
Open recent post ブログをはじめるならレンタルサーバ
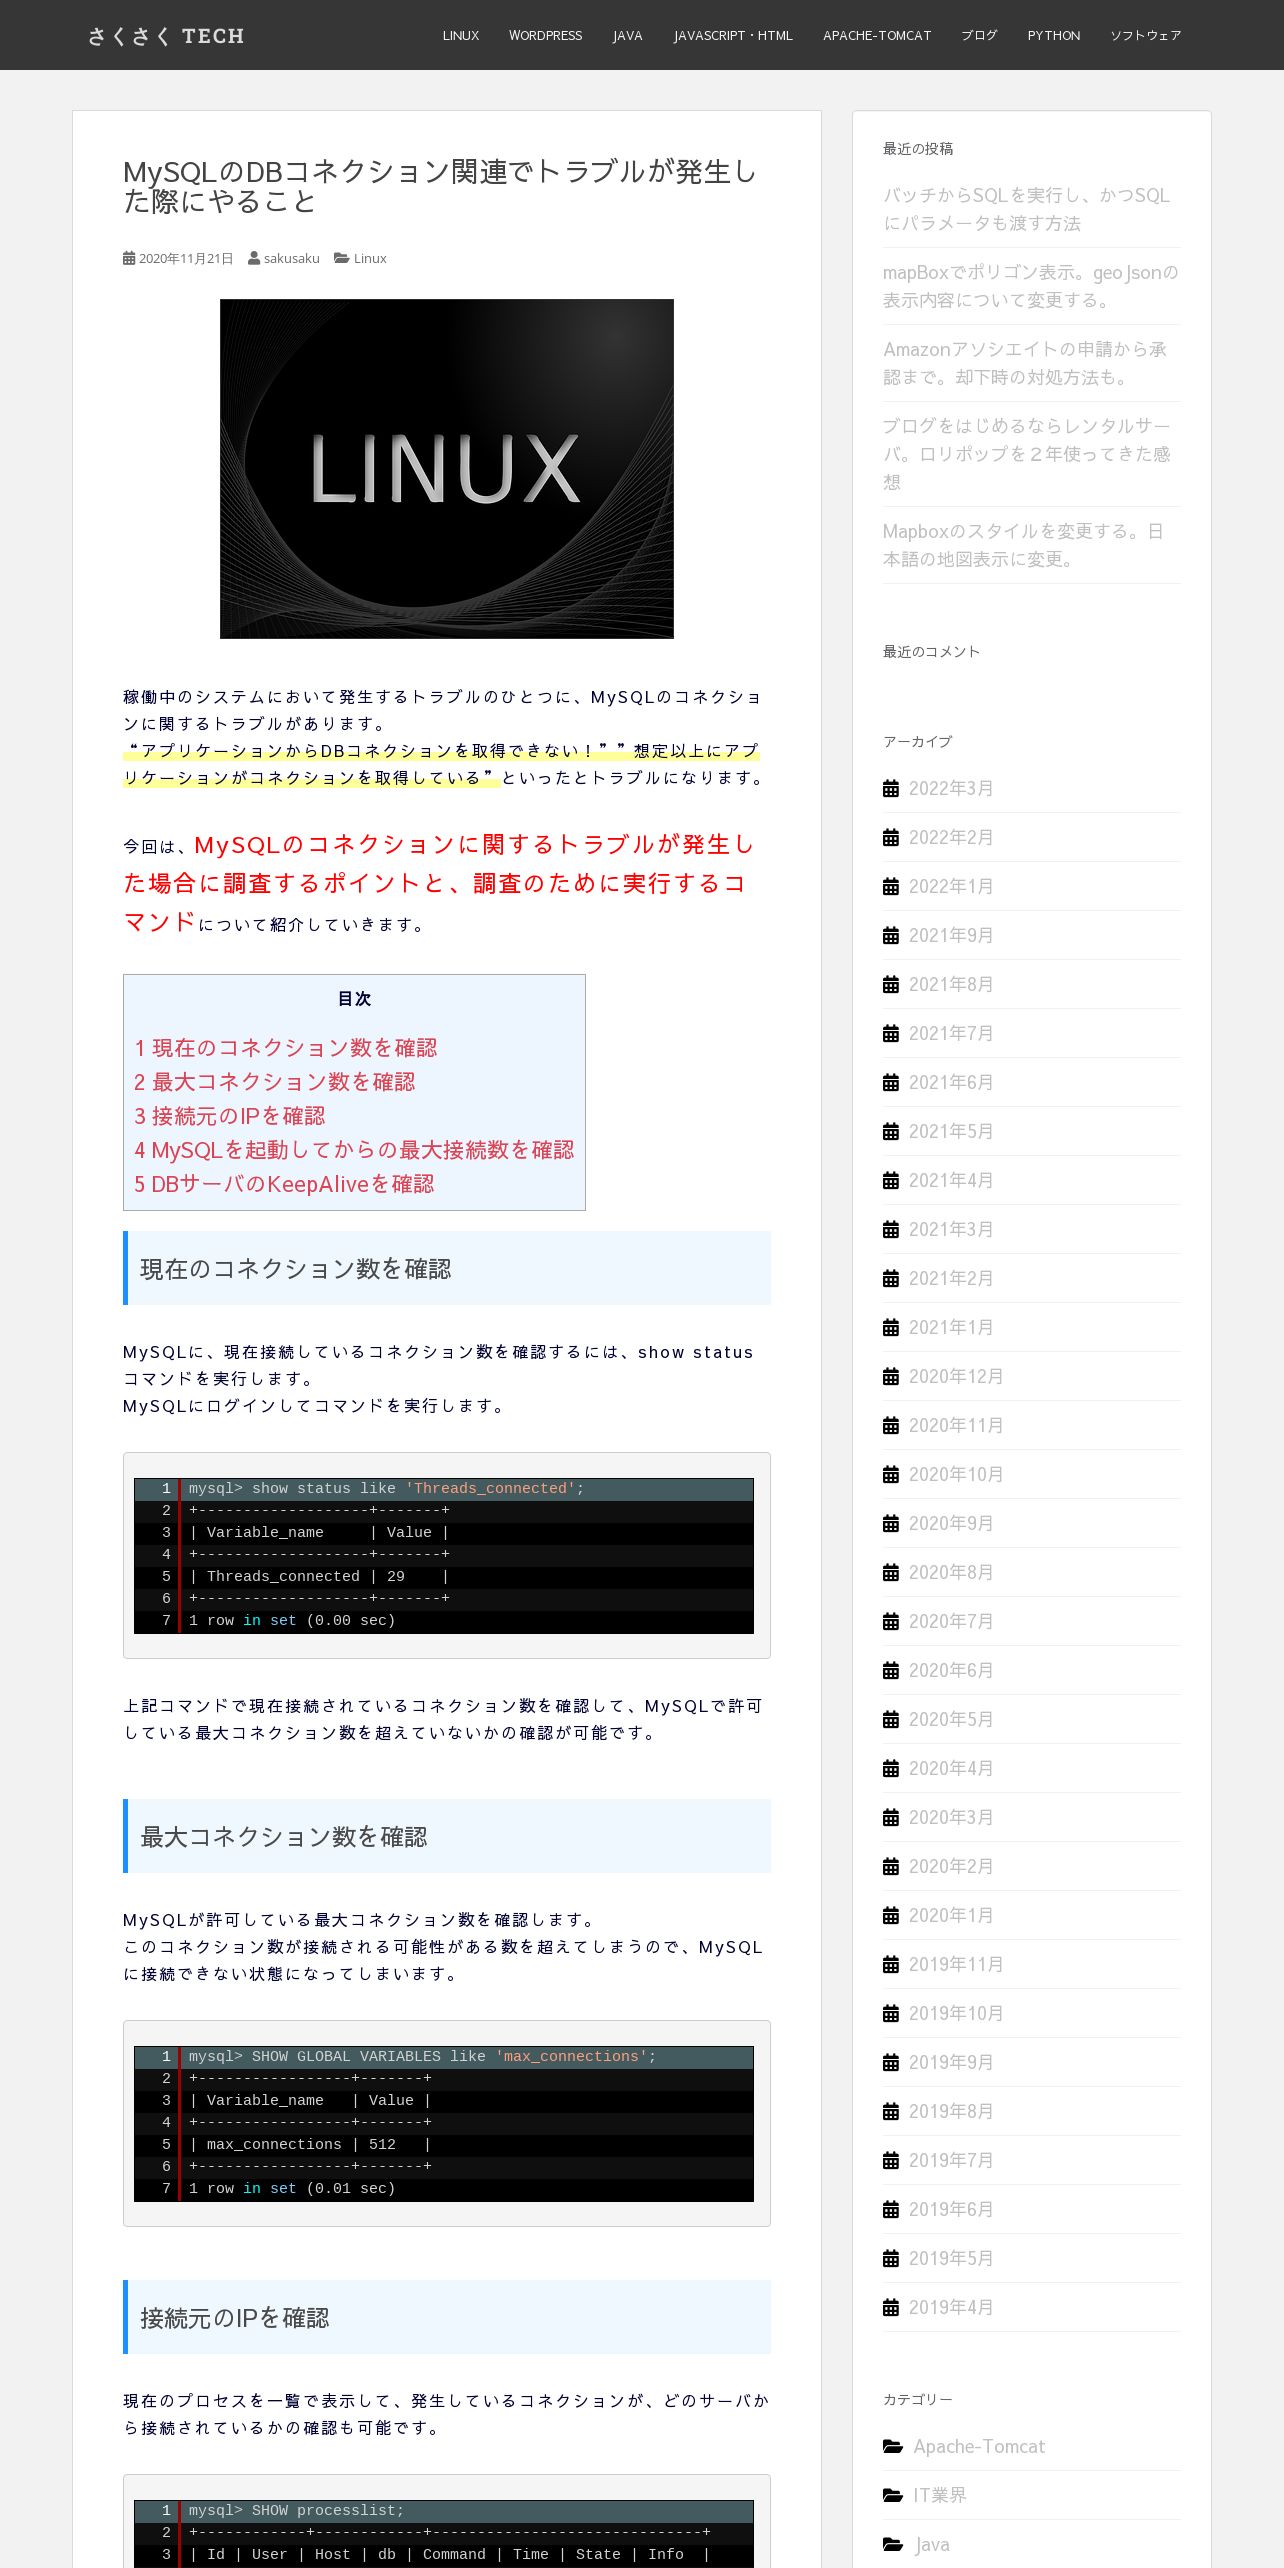click(x=1027, y=454)
